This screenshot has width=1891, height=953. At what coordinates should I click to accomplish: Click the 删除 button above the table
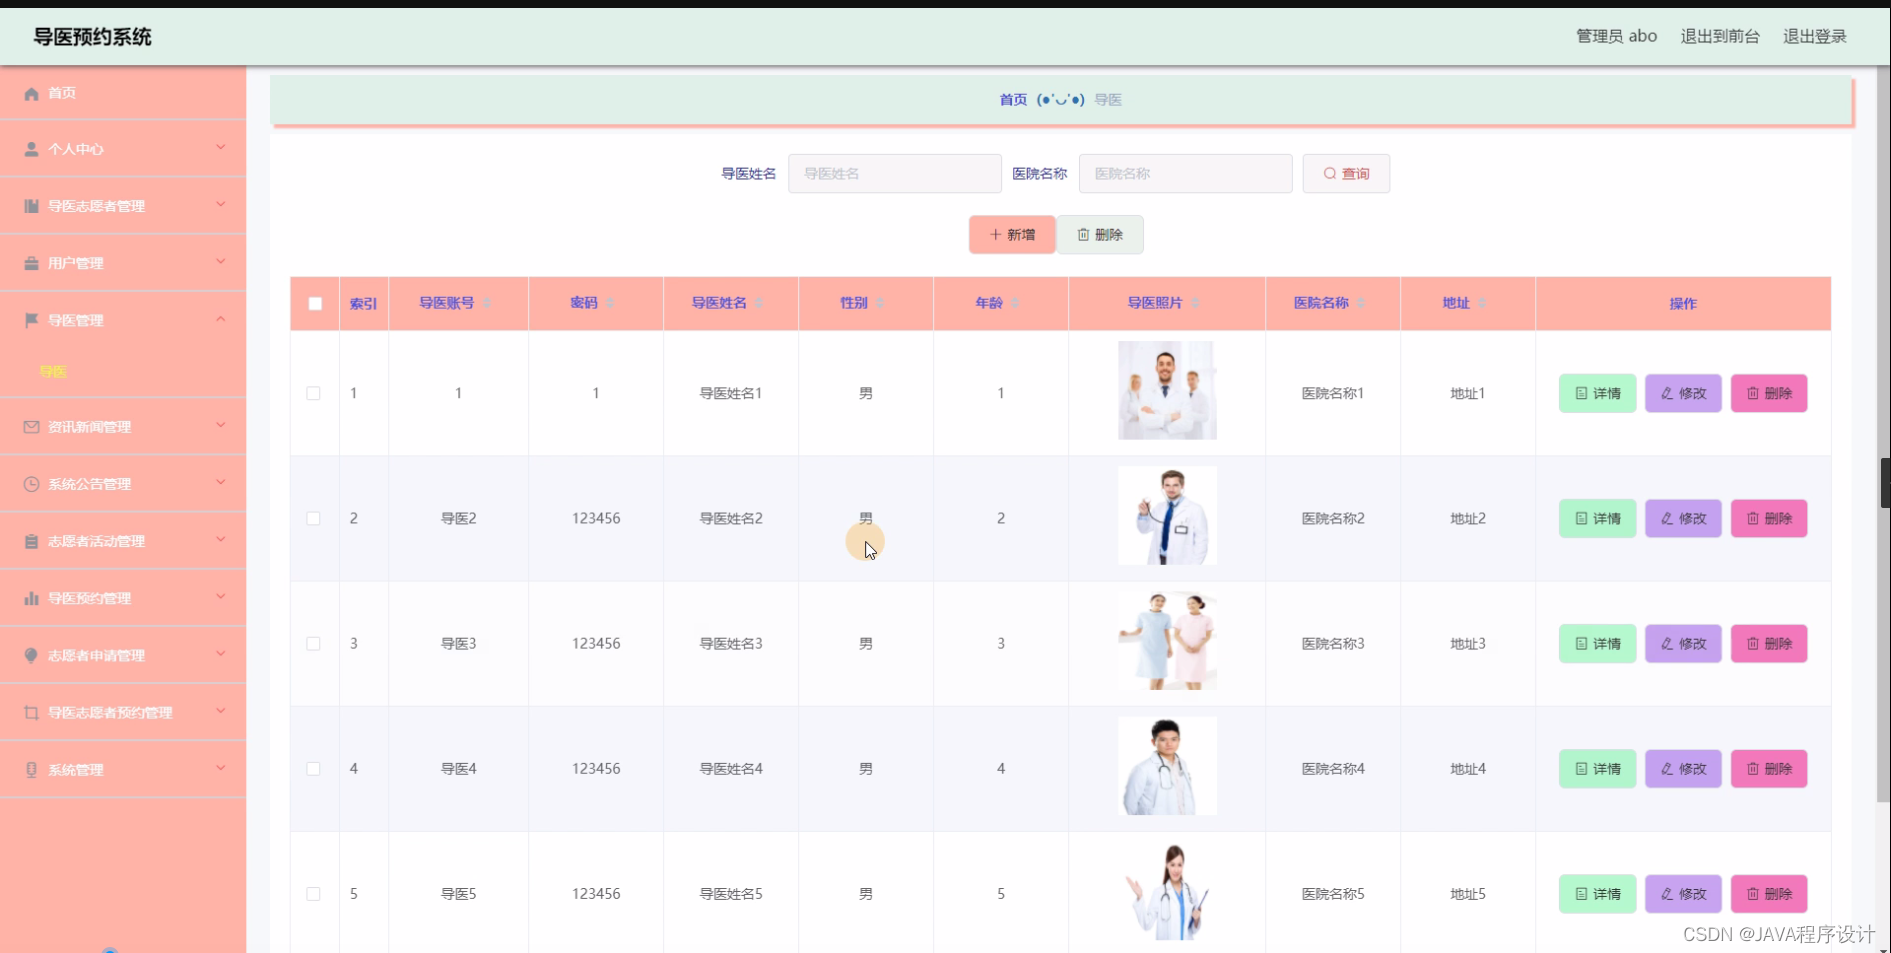(x=1100, y=234)
